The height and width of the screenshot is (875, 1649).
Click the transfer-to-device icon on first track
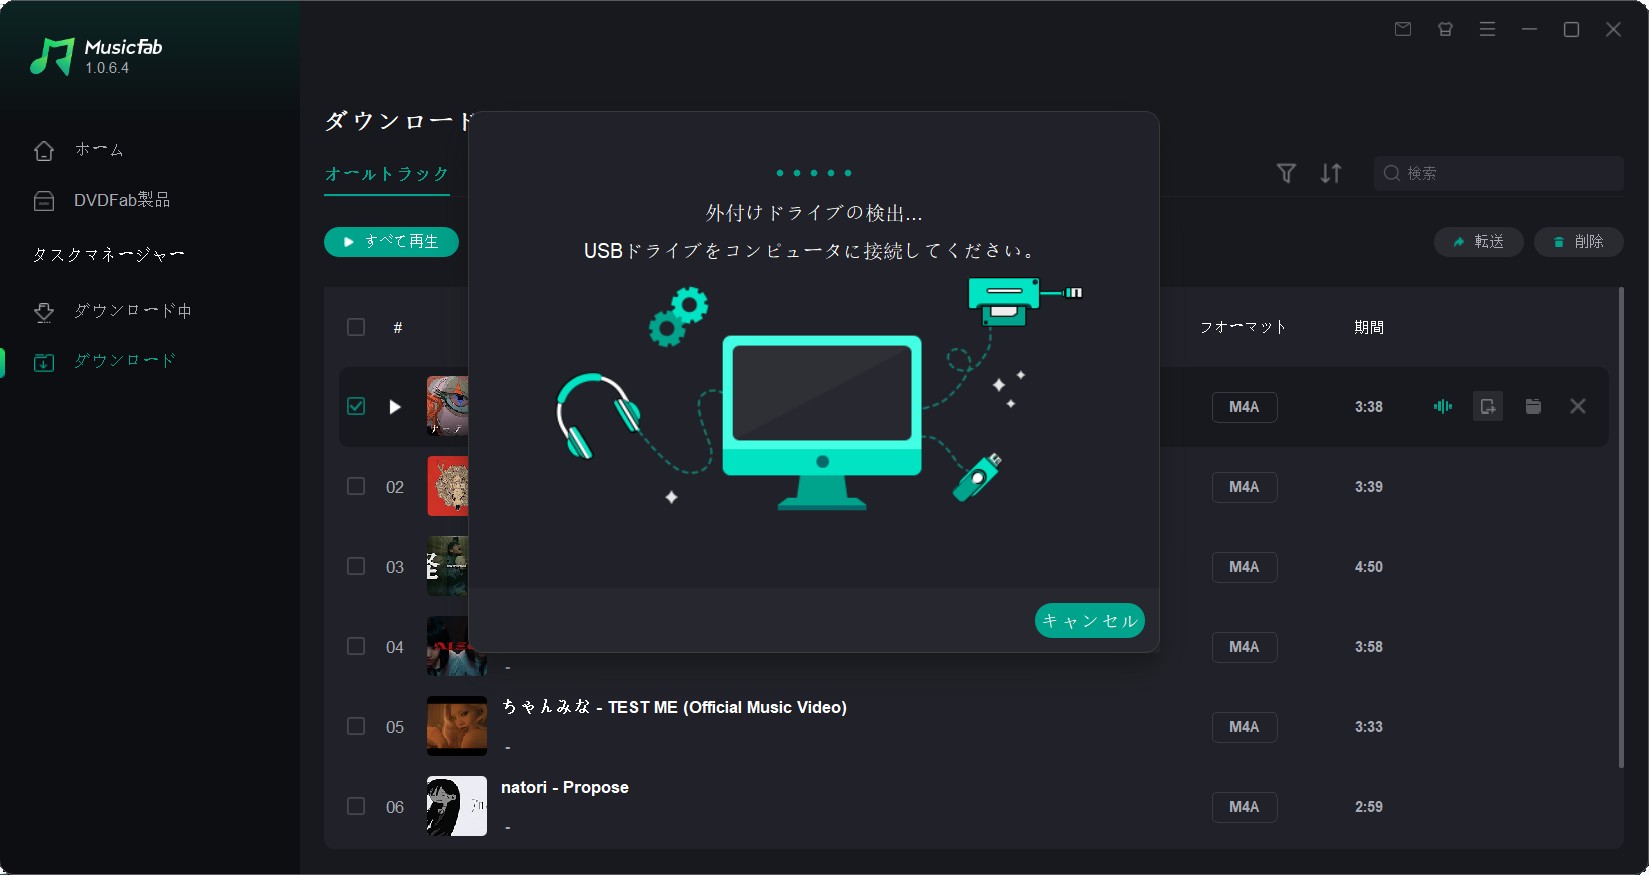click(1488, 406)
